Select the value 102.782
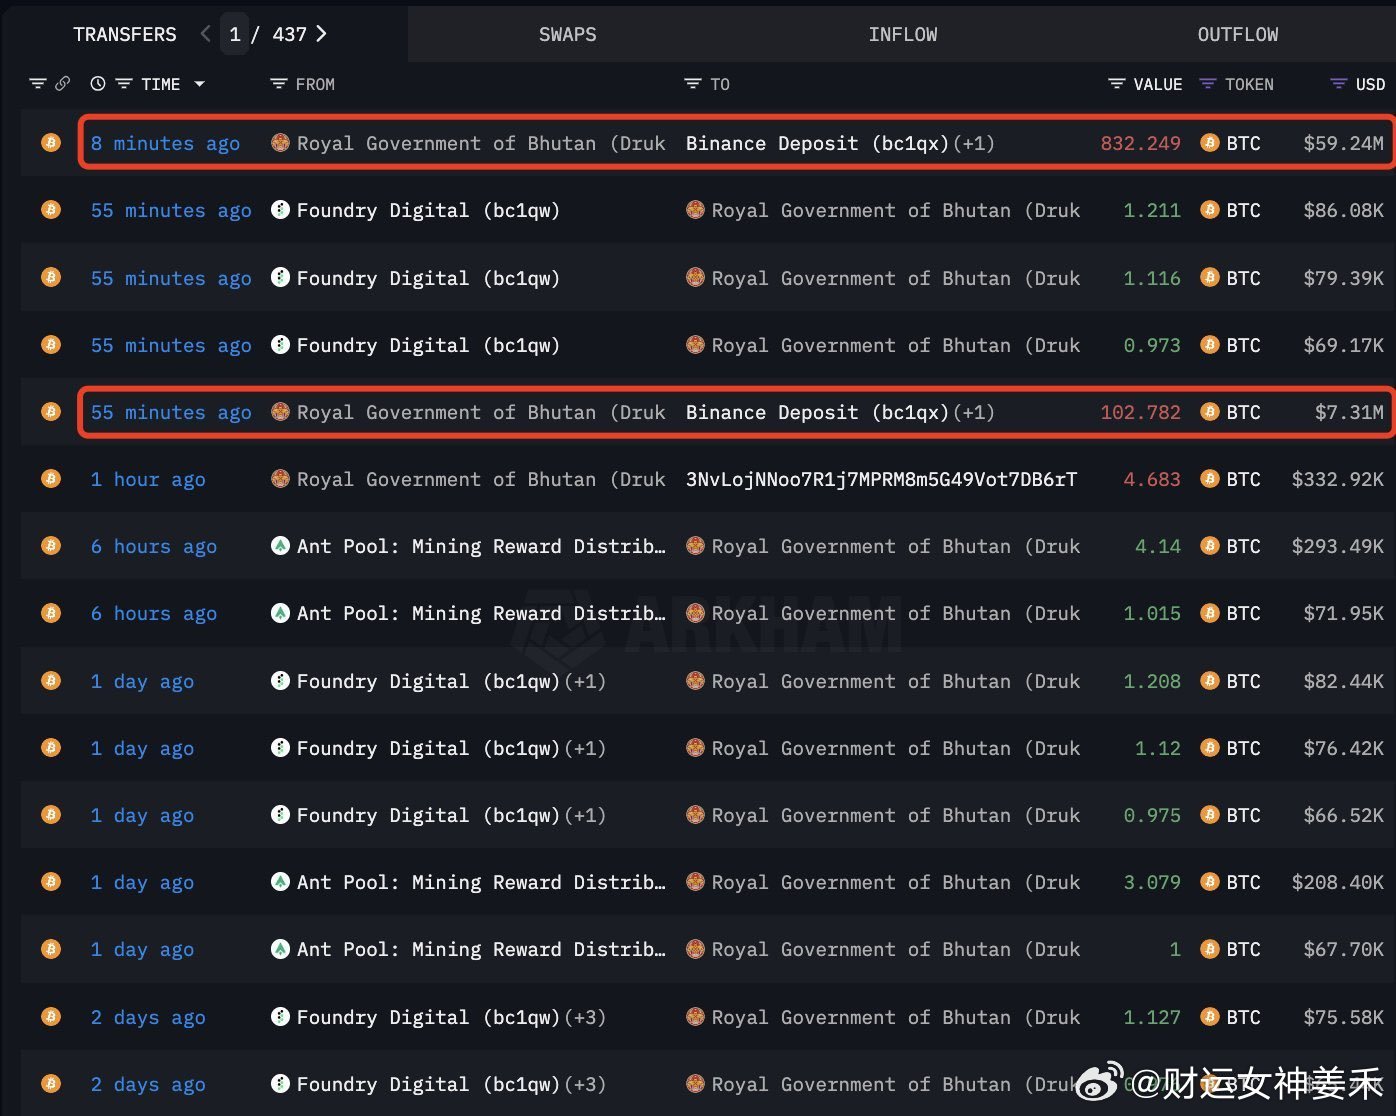This screenshot has width=1396, height=1116. [1141, 412]
